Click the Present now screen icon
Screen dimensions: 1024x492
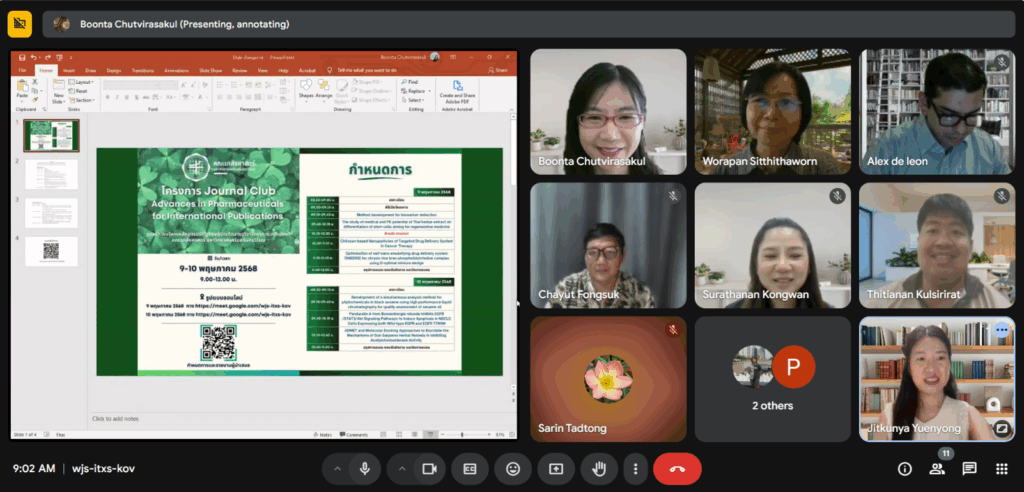556,468
